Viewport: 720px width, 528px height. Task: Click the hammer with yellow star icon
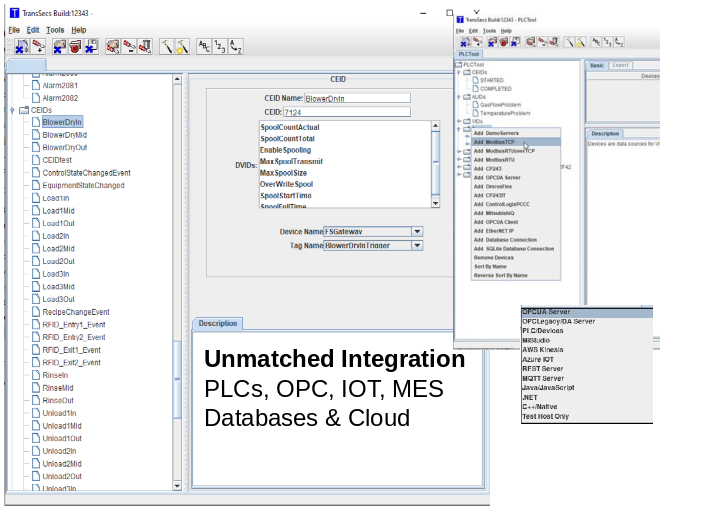(182, 47)
